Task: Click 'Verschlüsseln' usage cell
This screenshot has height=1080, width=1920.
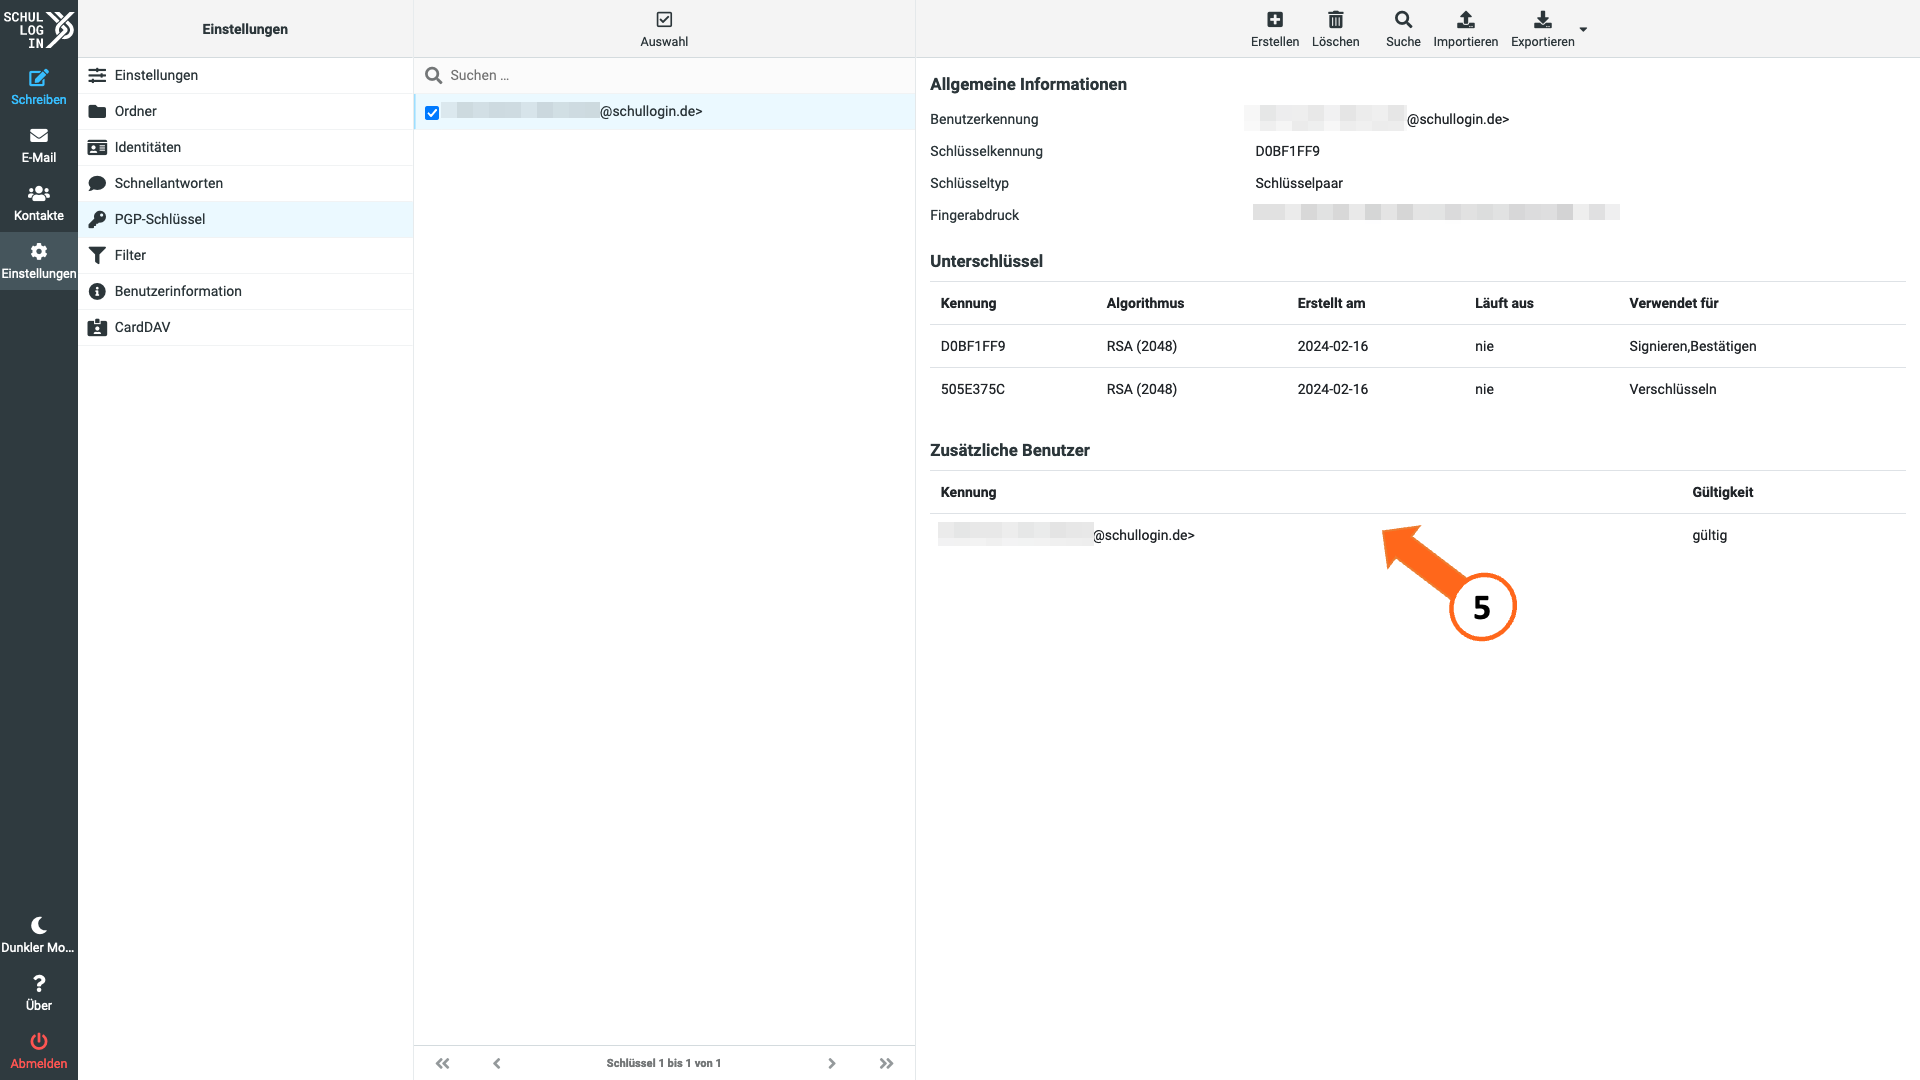Action: pyautogui.click(x=1672, y=389)
